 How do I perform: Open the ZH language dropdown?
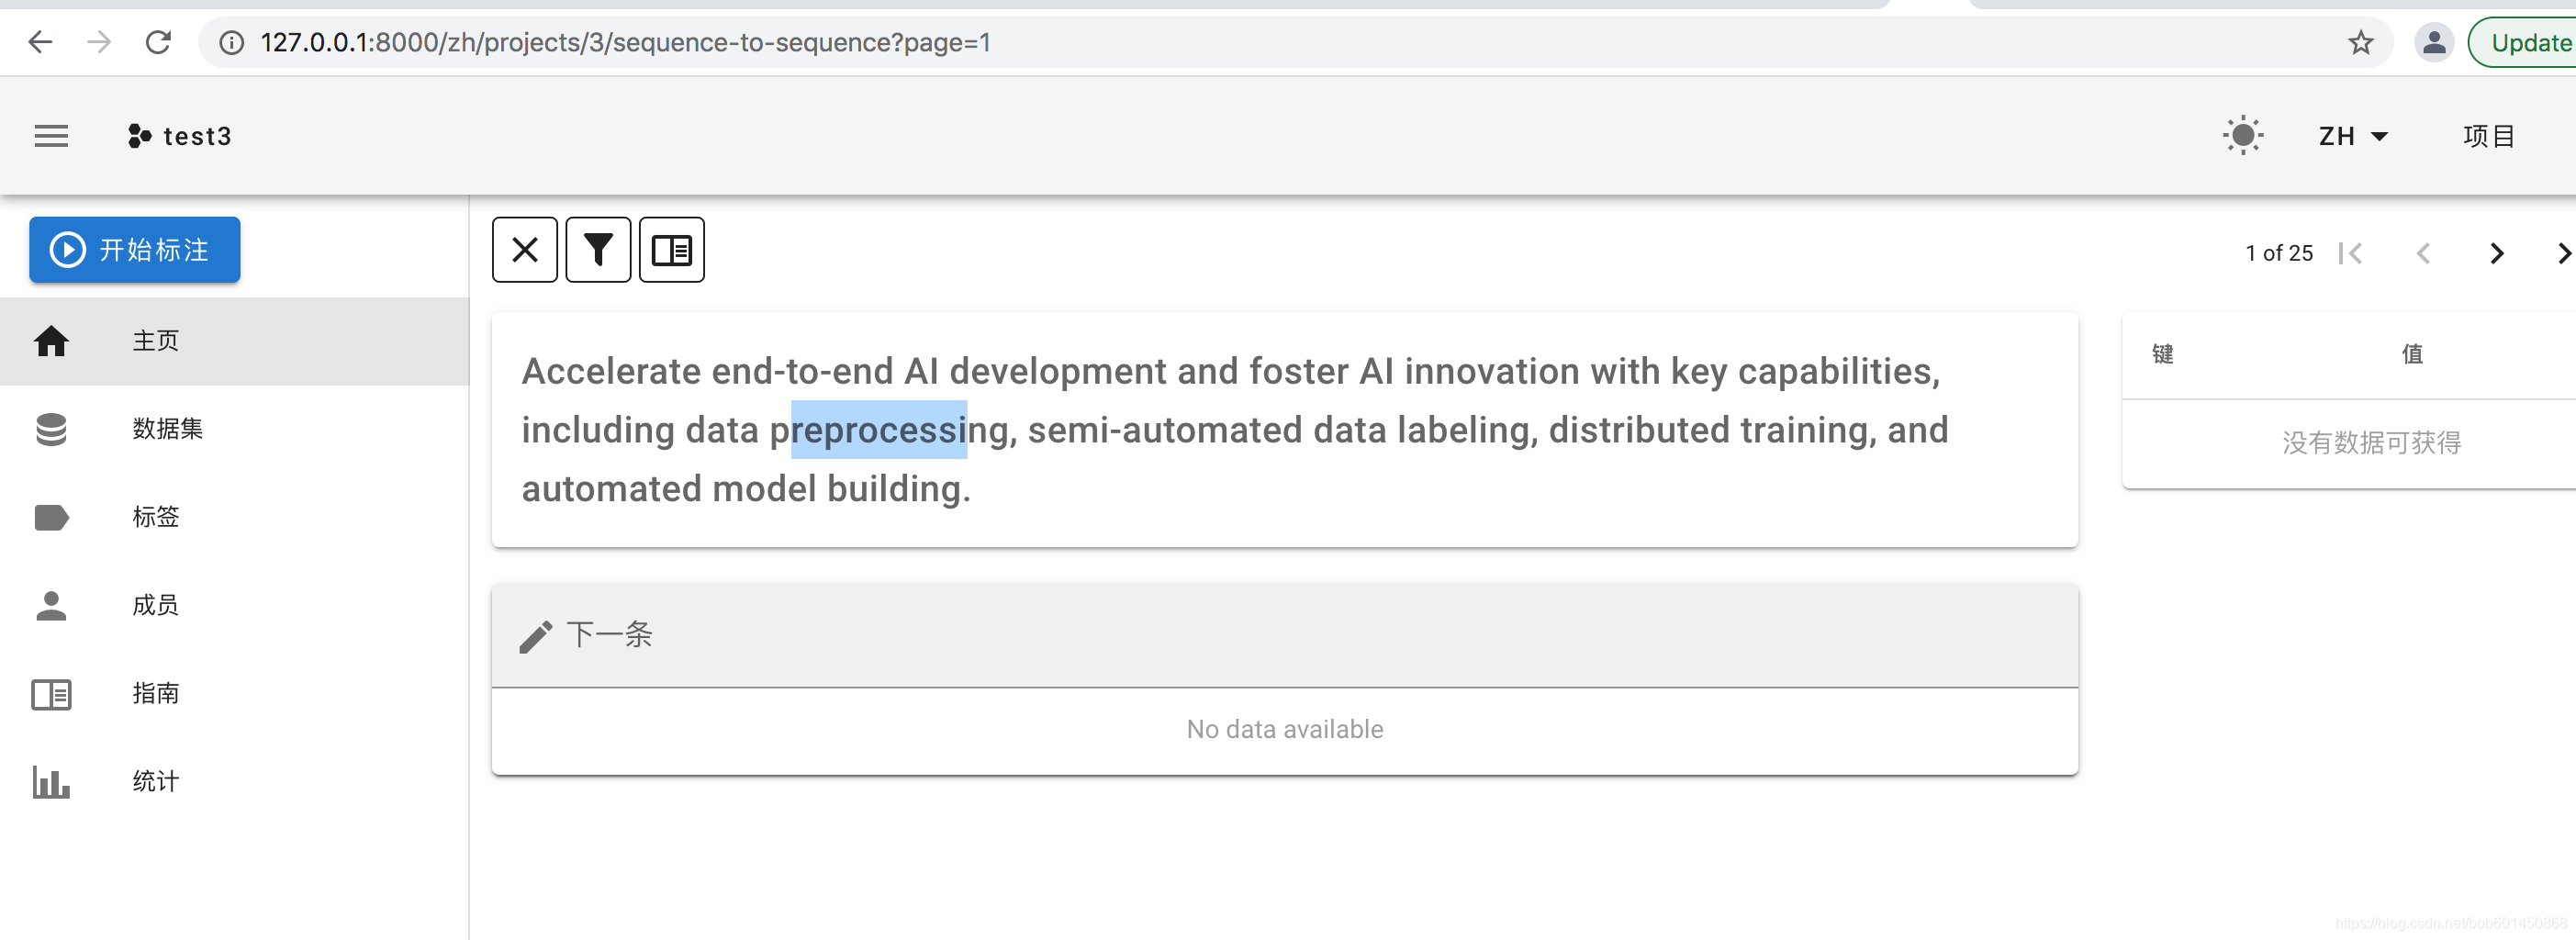point(2352,136)
